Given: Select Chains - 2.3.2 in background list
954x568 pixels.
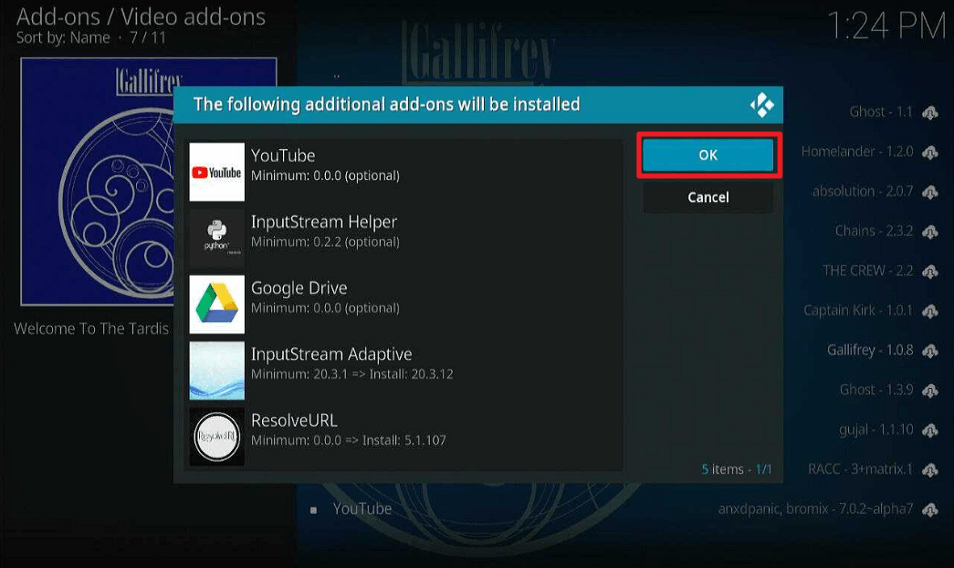Looking at the screenshot, I should 874,231.
